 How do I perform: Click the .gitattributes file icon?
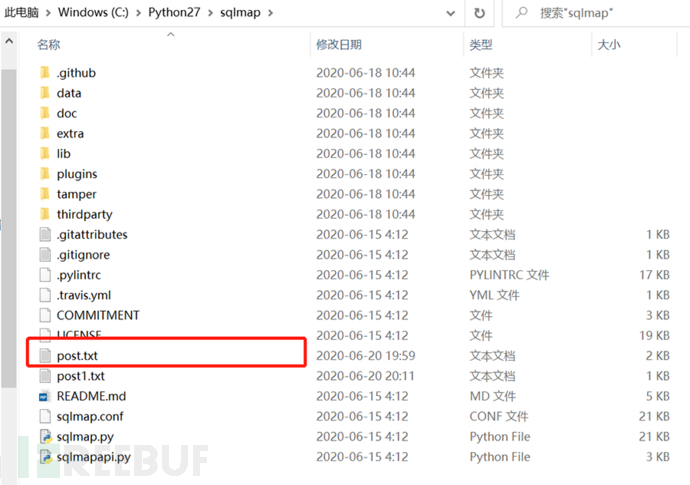pos(45,235)
